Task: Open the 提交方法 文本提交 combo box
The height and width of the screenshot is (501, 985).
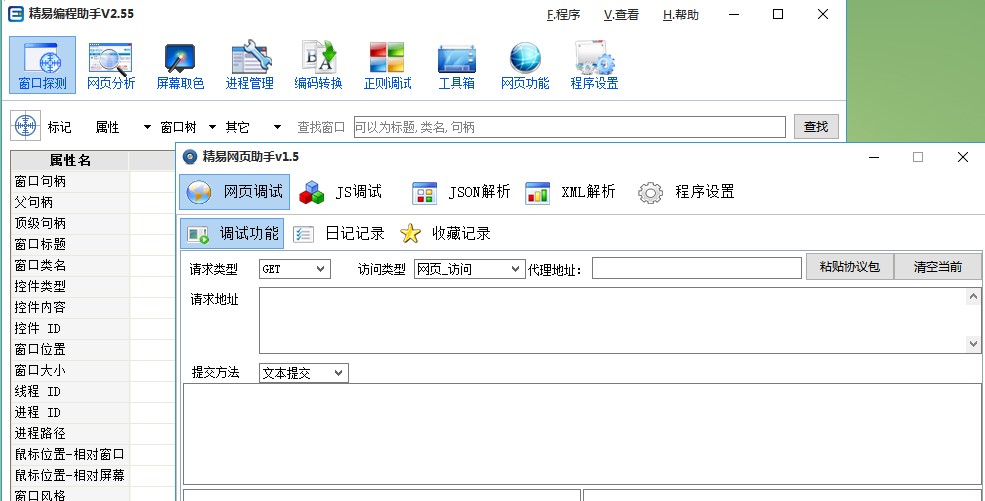Action: tap(303, 373)
